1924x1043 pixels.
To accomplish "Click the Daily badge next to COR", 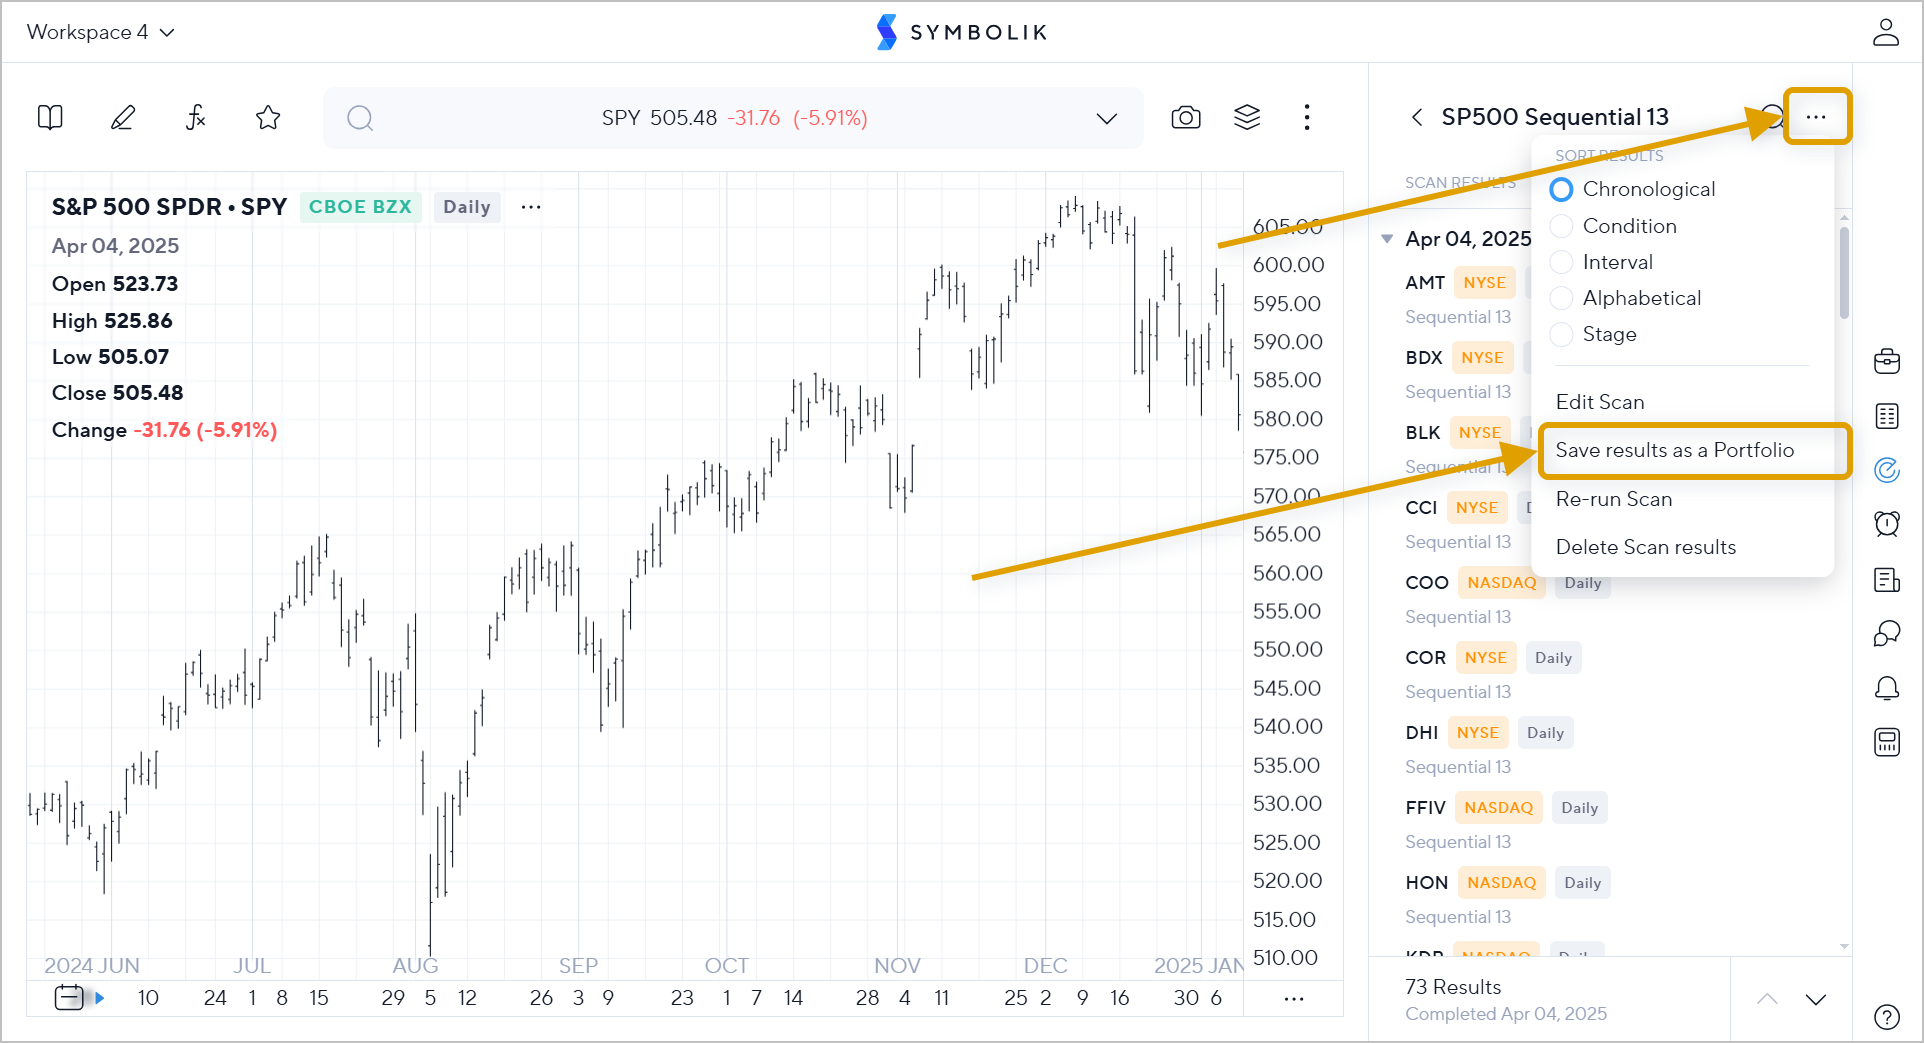I will (1554, 658).
